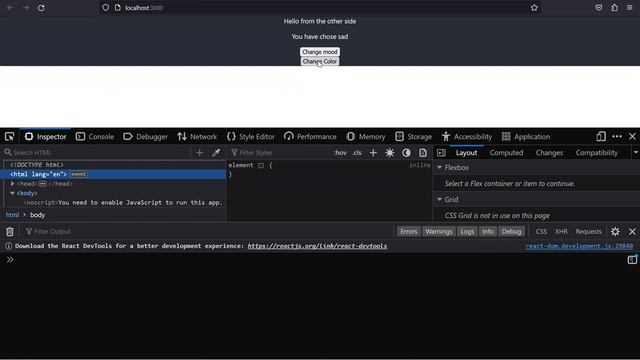Screen dimensions: 640x360
Task: Collapse the three-pane inspector sidebar toggle
Action: tap(441, 153)
